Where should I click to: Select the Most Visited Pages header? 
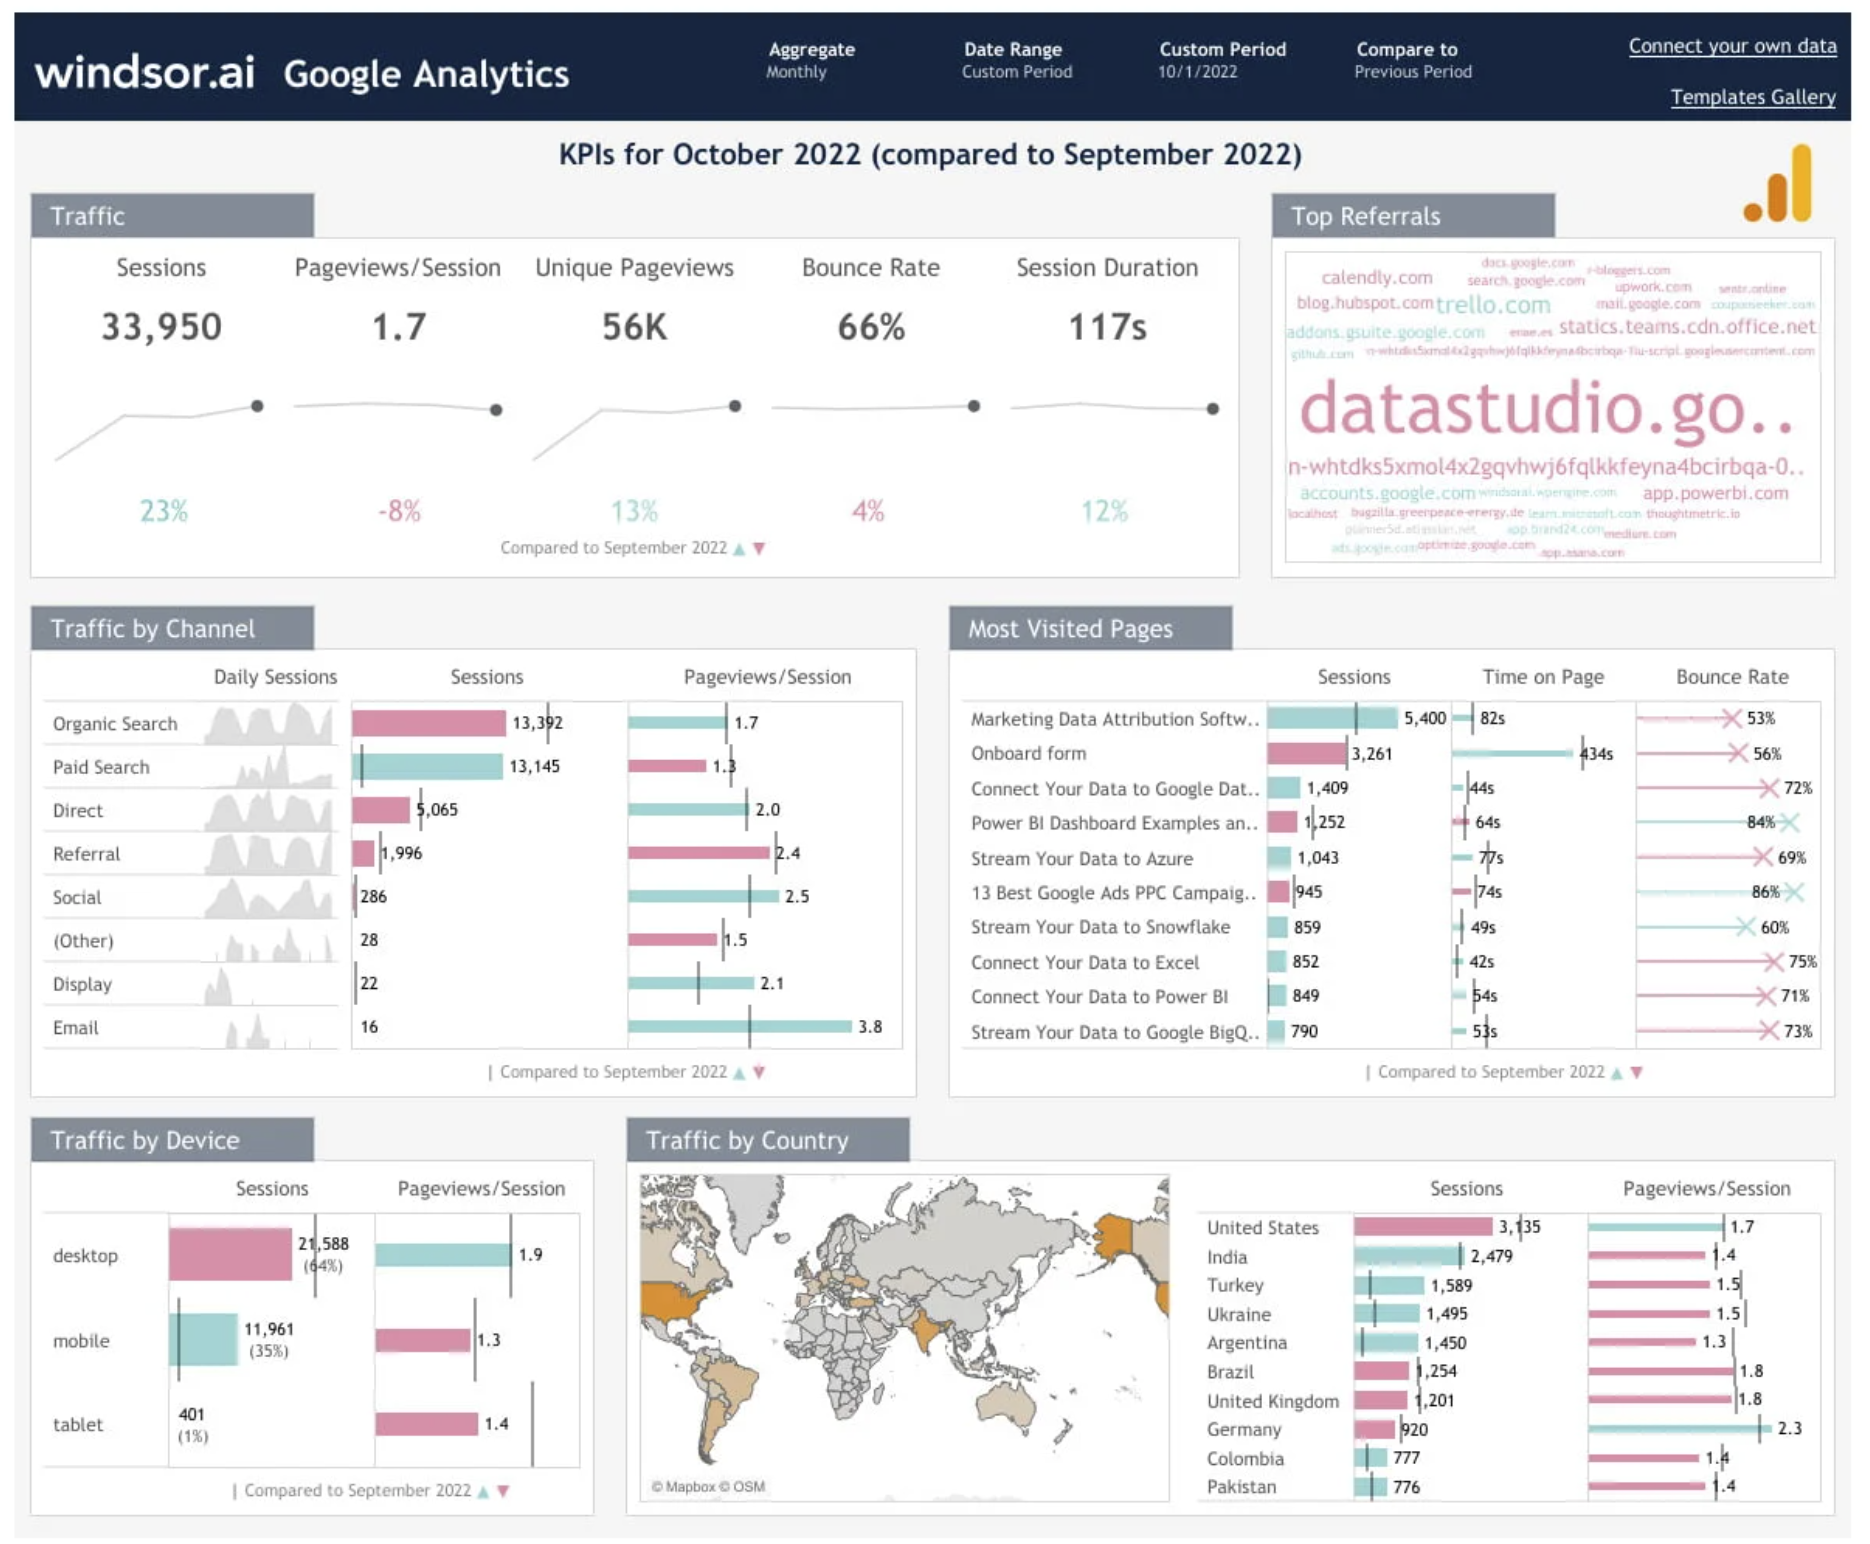click(x=1090, y=628)
